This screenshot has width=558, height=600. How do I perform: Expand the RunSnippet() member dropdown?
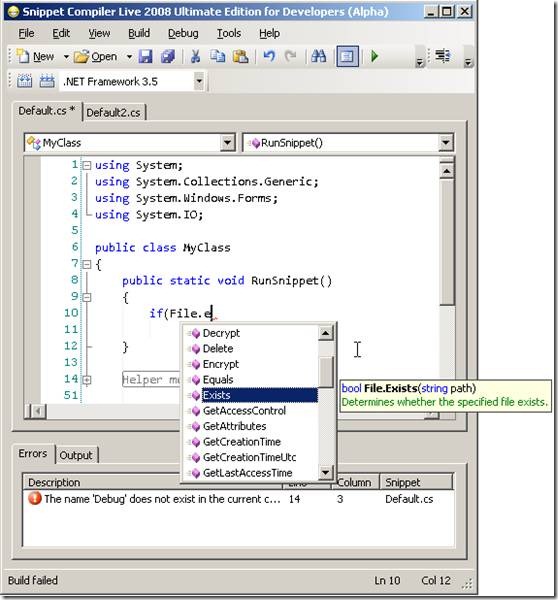[x=445, y=143]
